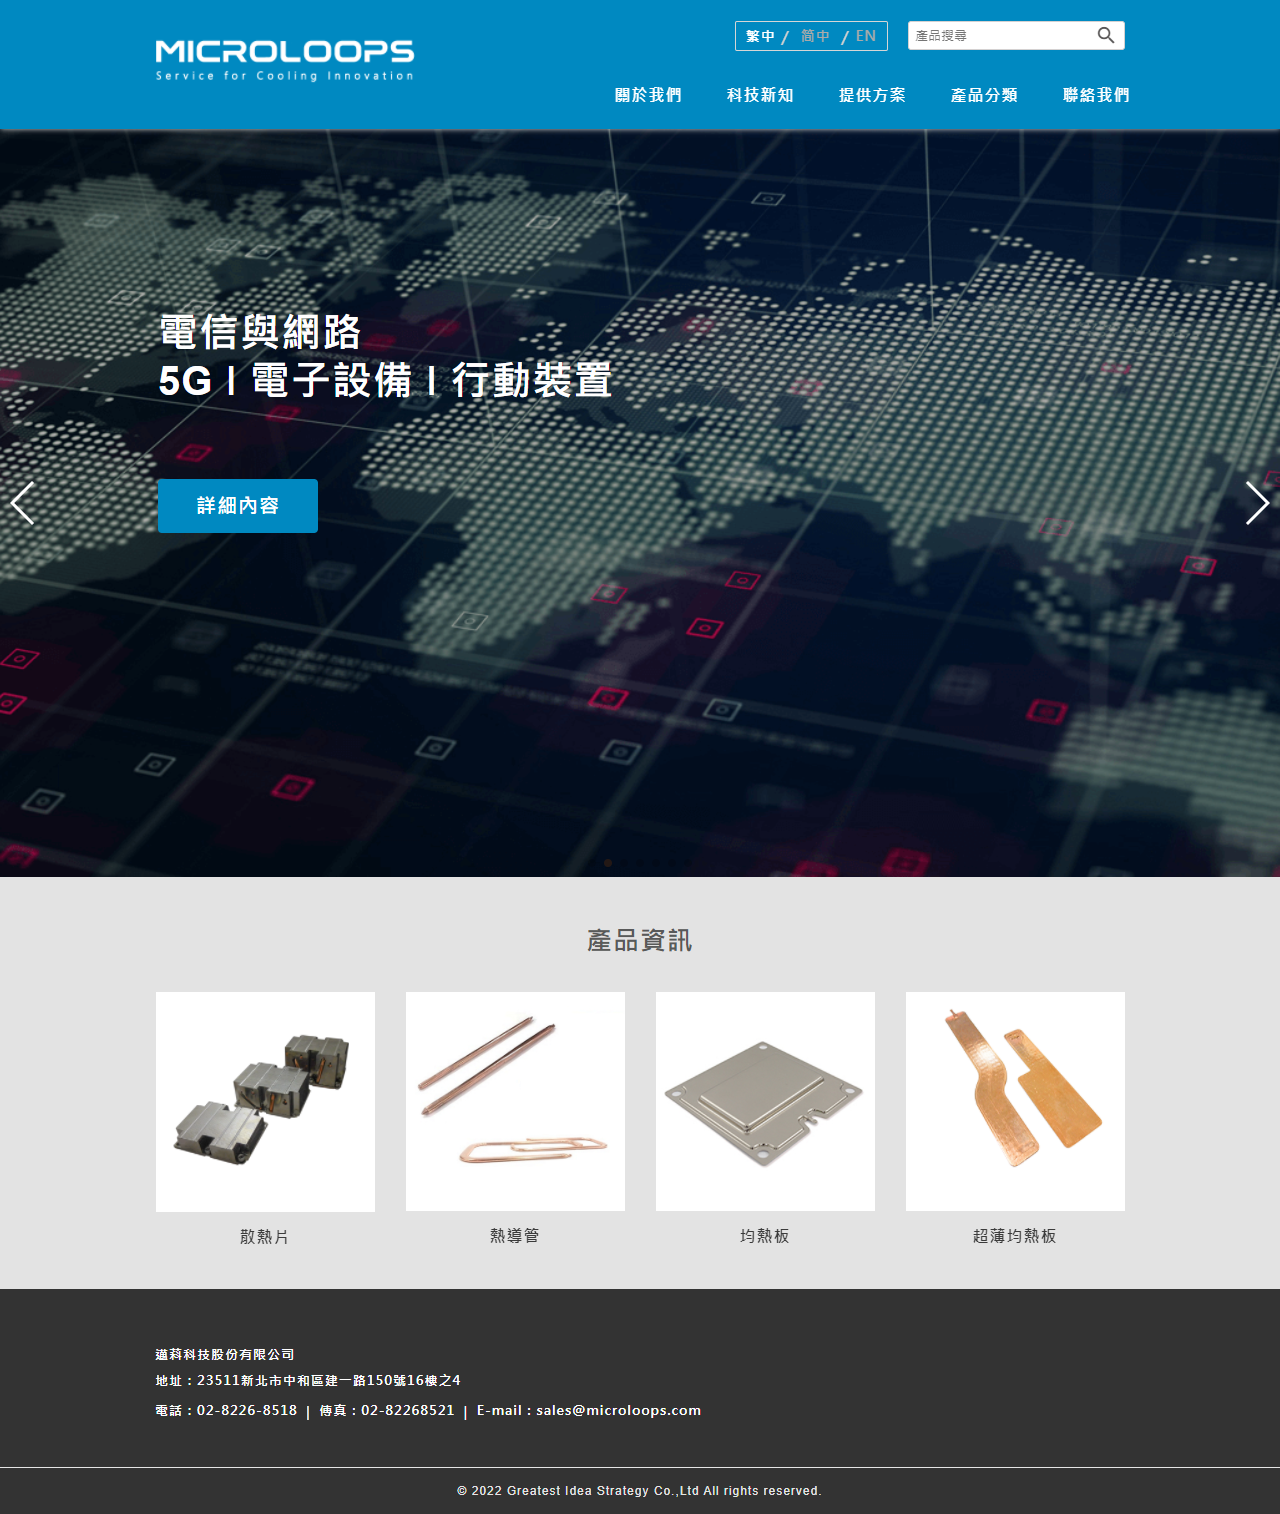Image resolution: width=1280 pixels, height=1514 pixels.
Task: Click the Microloops logo
Action: pyautogui.click(x=285, y=60)
